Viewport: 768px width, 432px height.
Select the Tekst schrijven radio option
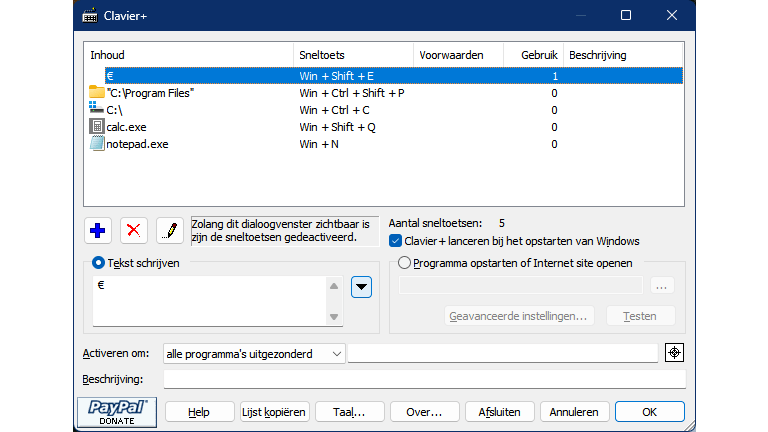pos(98,263)
